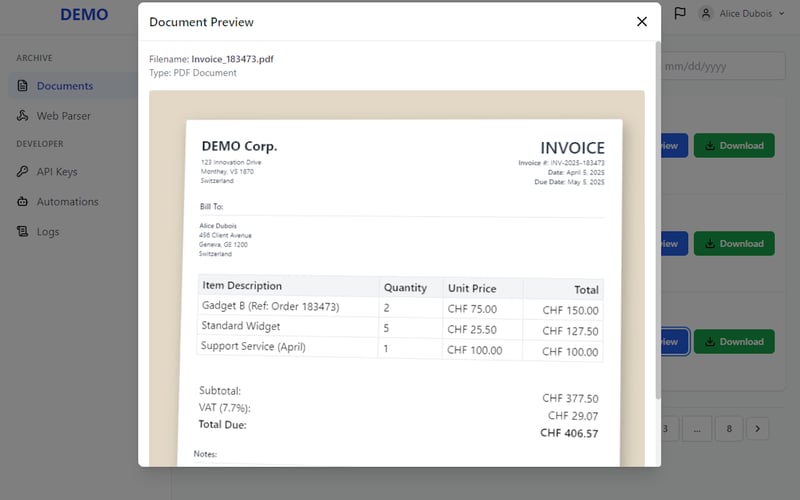Click the first row's Preview button
This screenshot has width=800, height=500.
[674, 145]
